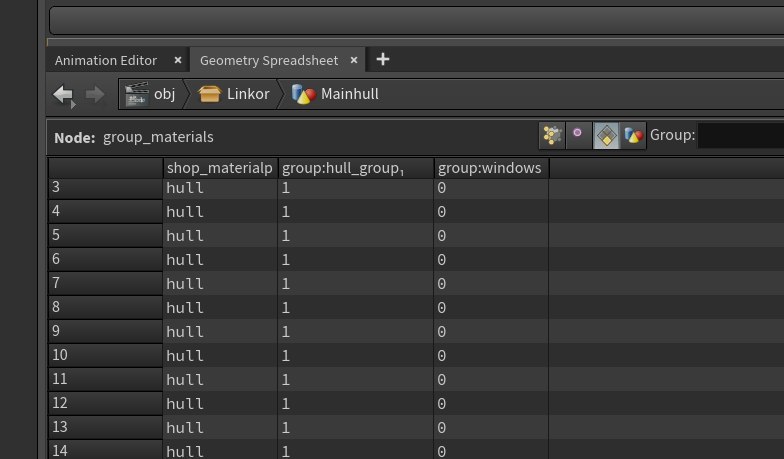Image resolution: width=784 pixels, height=459 pixels.
Task: Click the hull cell in row 12
Action: coord(220,404)
